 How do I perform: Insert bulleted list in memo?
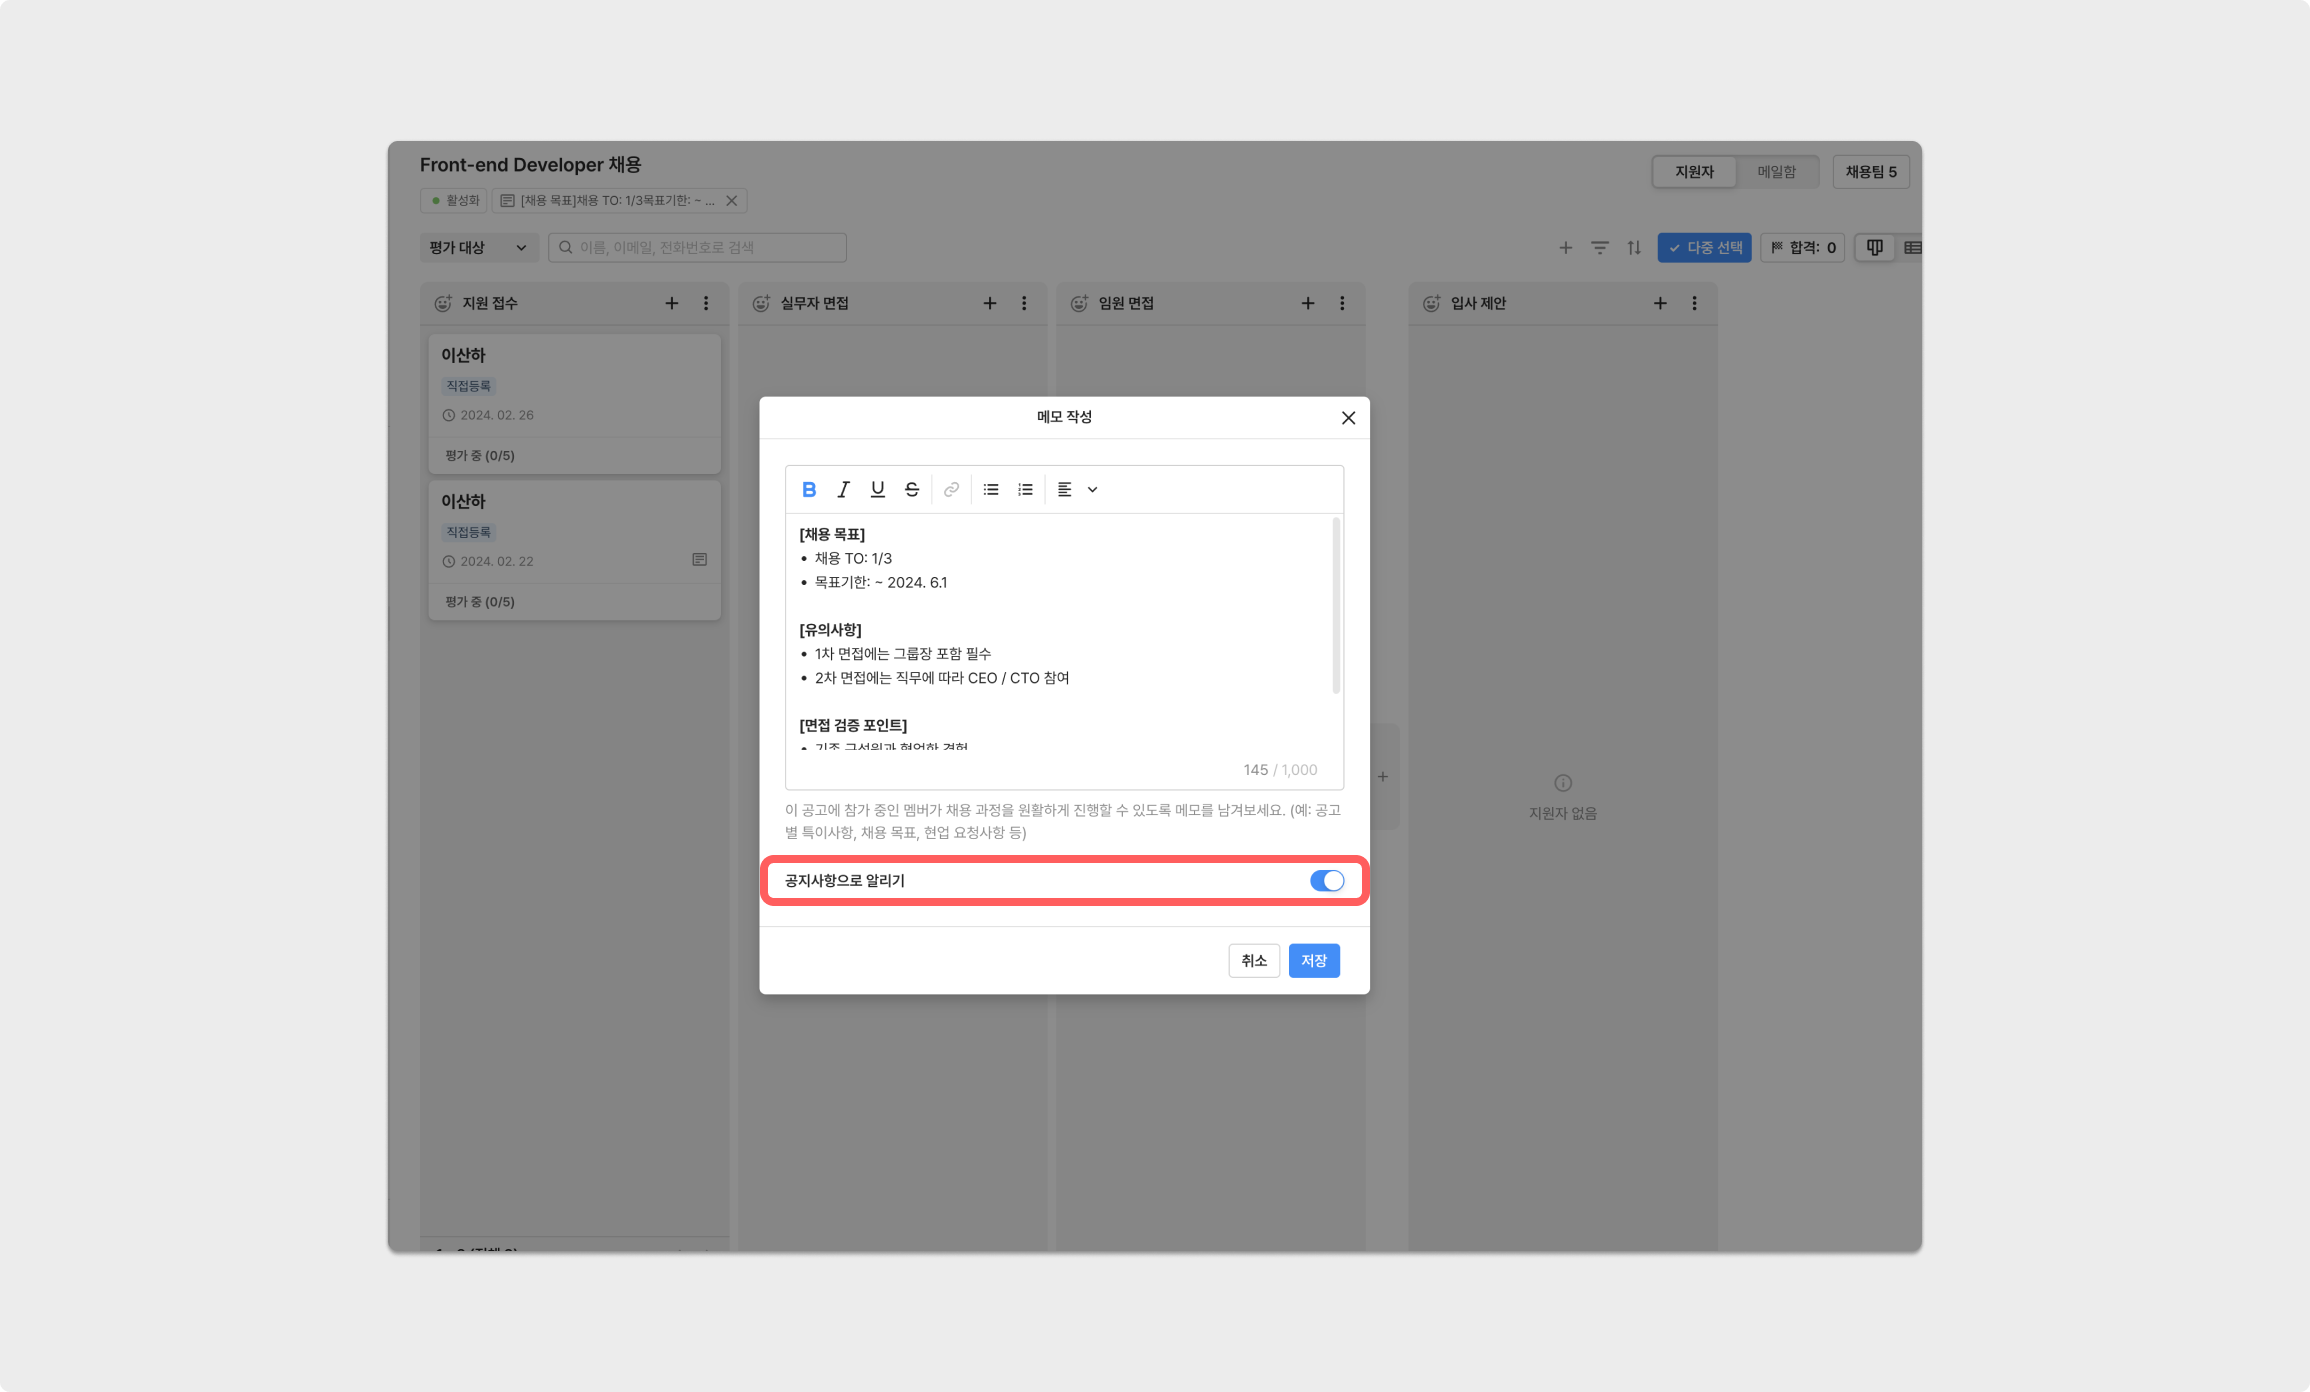point(990,489)
